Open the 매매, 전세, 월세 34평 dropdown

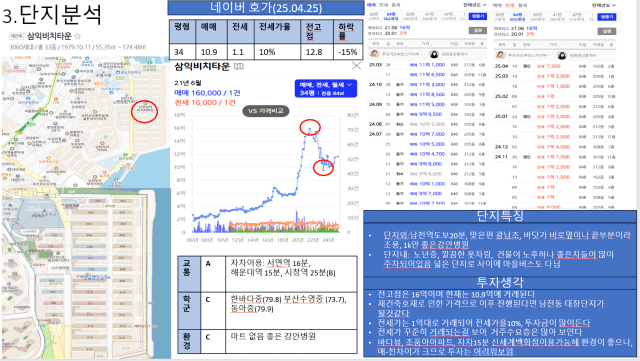point(326,88)
